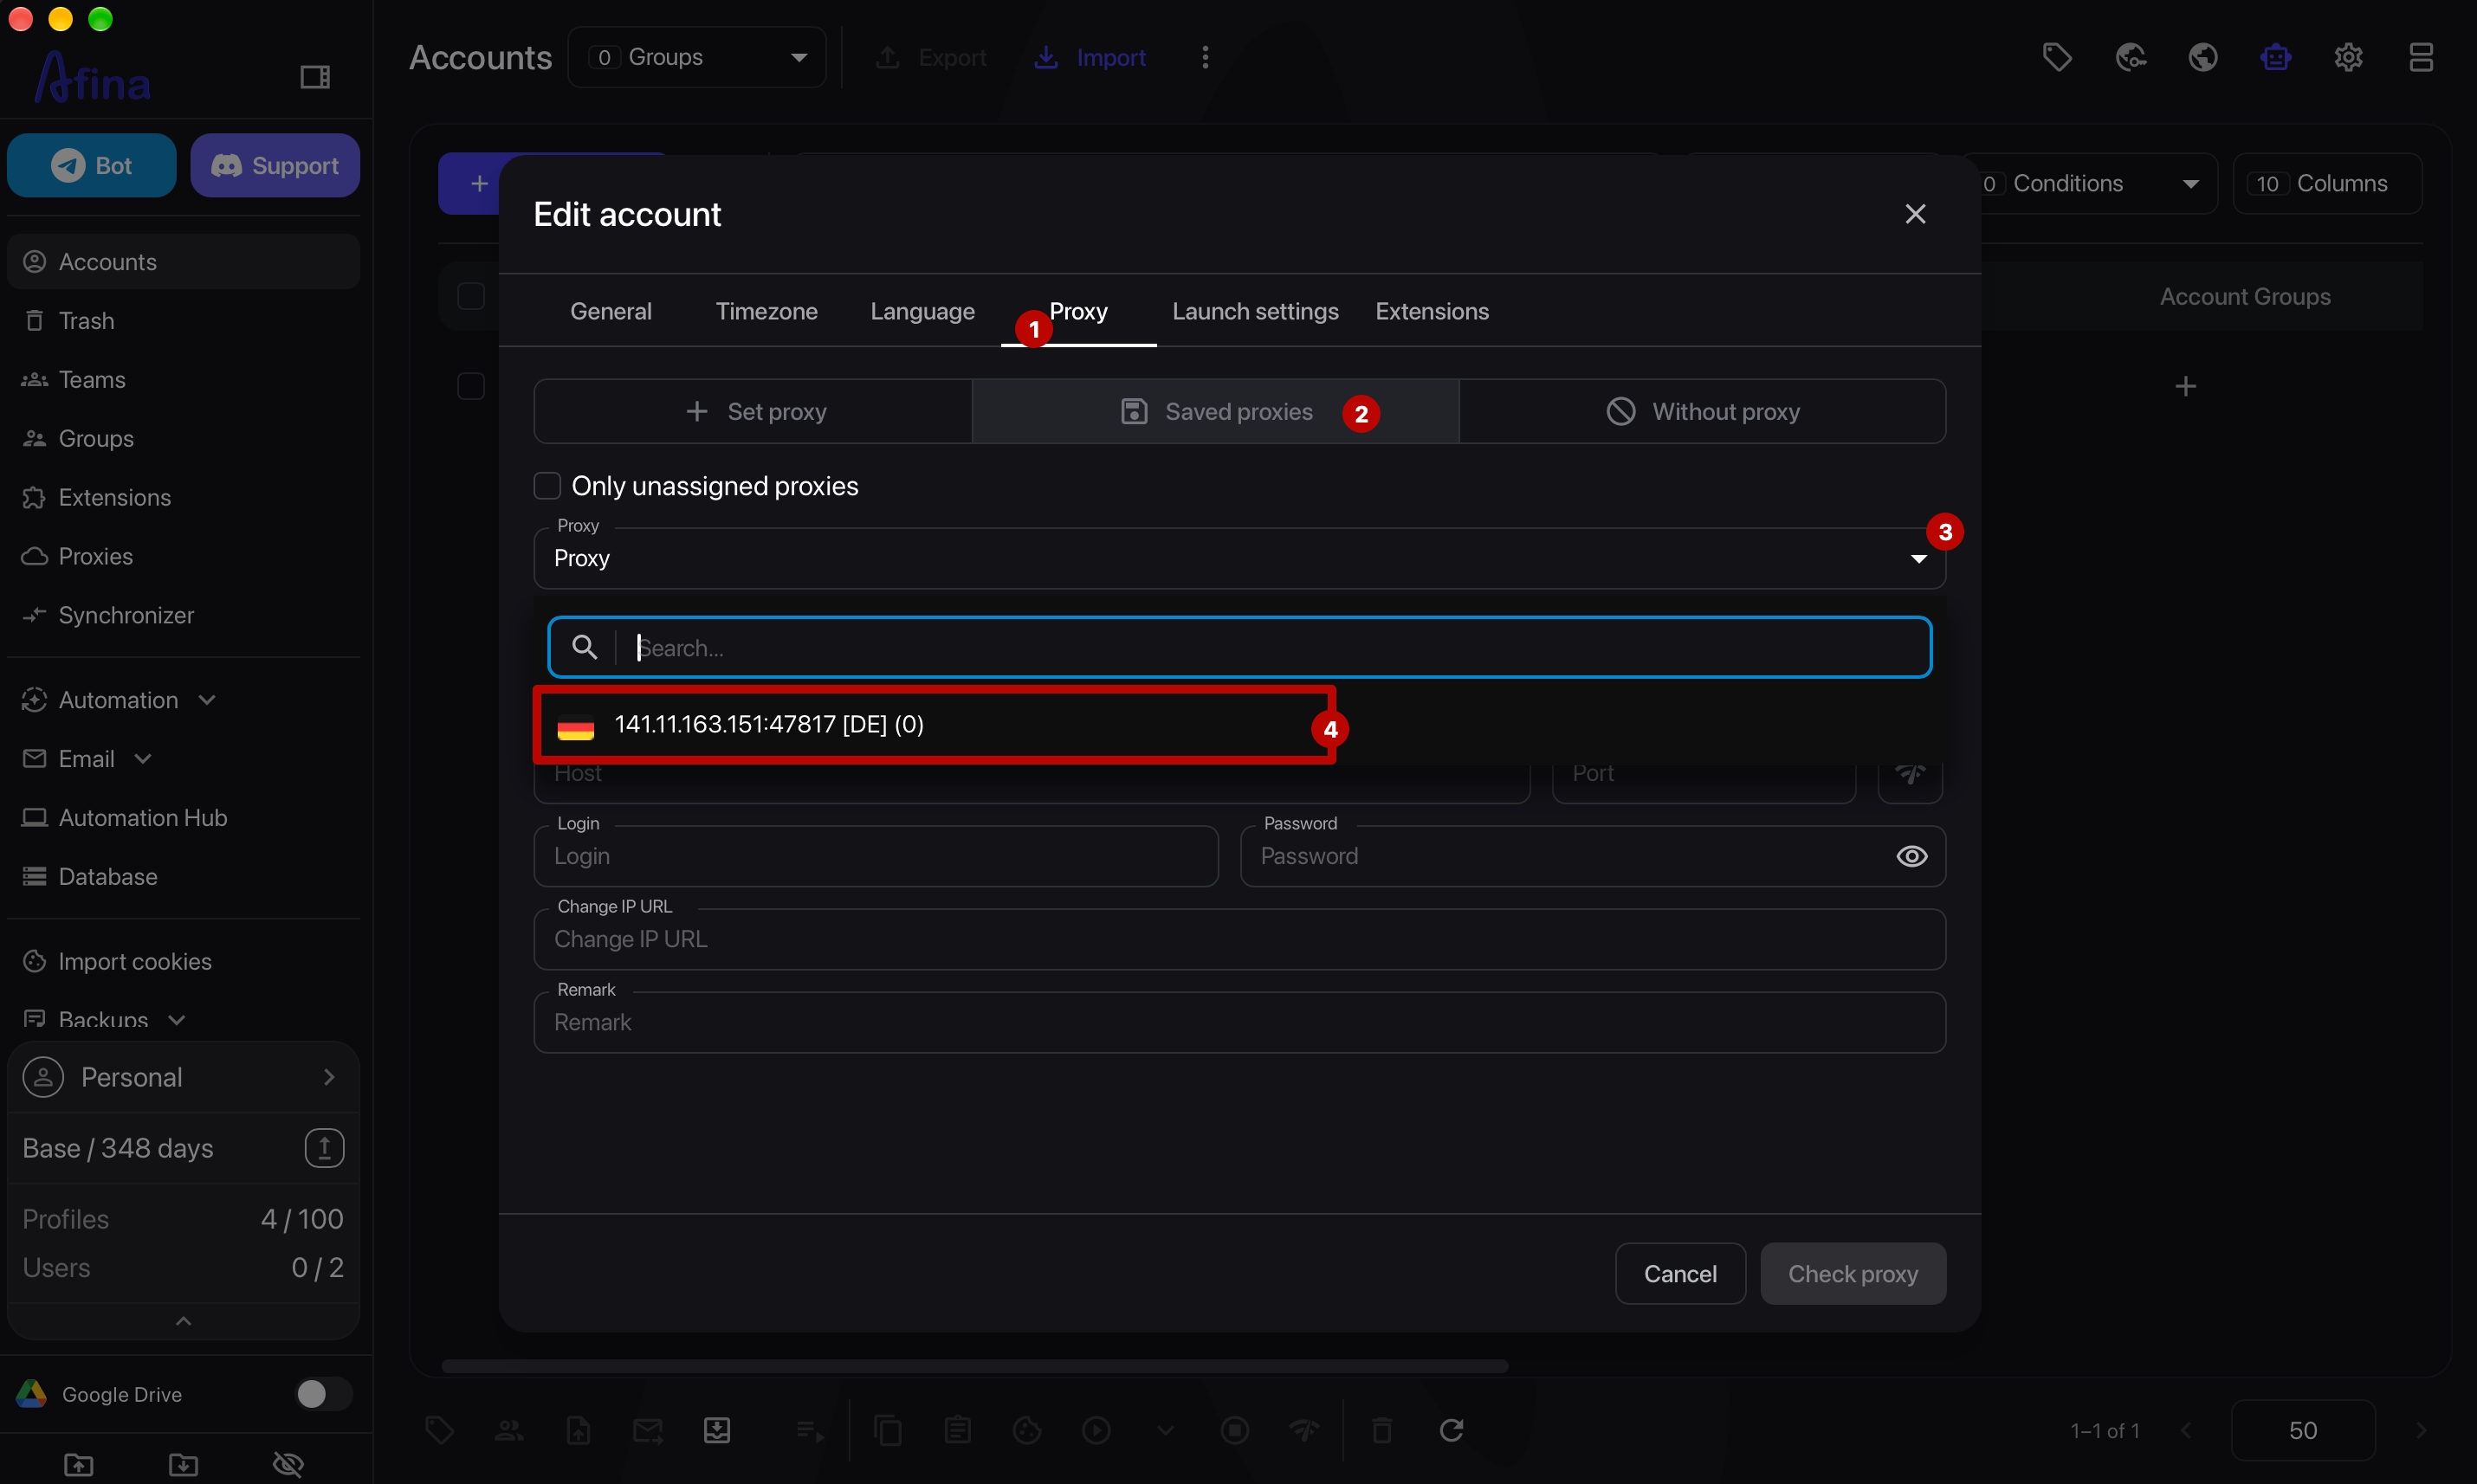Show password with eye icon
Viewport: 2477px width, 1484px height.
click(x=1911, y=856)
